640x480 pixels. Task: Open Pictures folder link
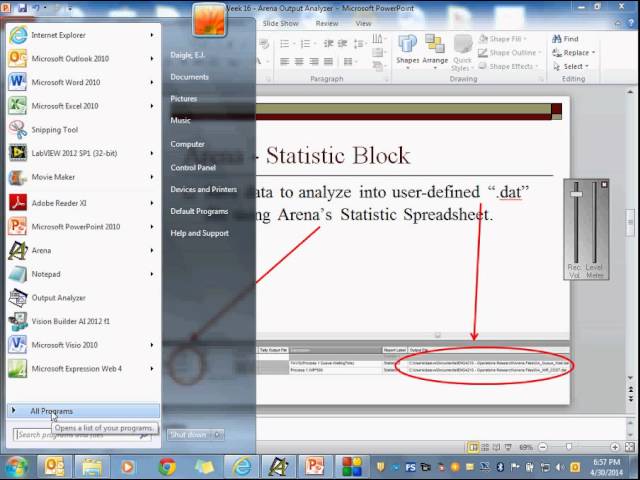pos(184,99)
